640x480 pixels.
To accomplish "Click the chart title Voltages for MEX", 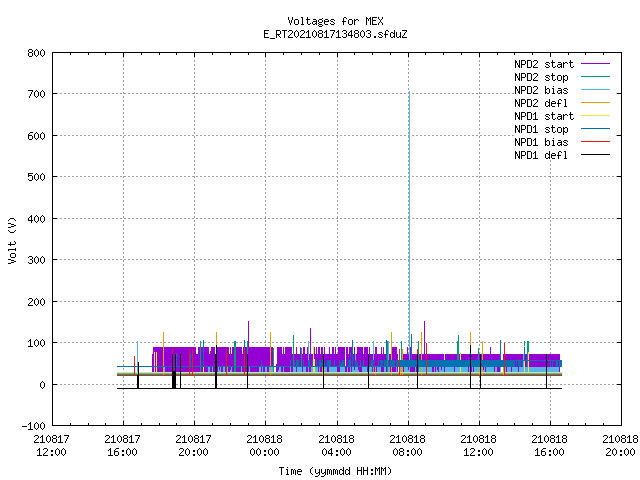I will click(335, 21).
